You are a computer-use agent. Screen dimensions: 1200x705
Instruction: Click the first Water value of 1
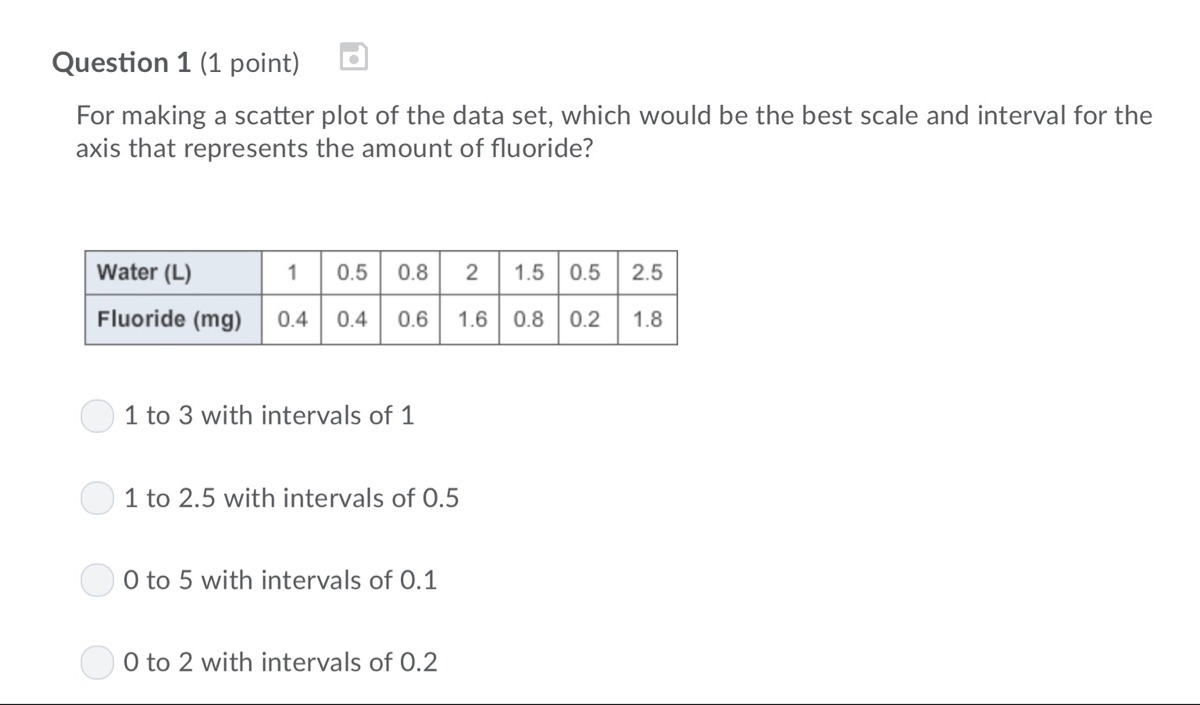pyautogui.click(x=292, y=272)
